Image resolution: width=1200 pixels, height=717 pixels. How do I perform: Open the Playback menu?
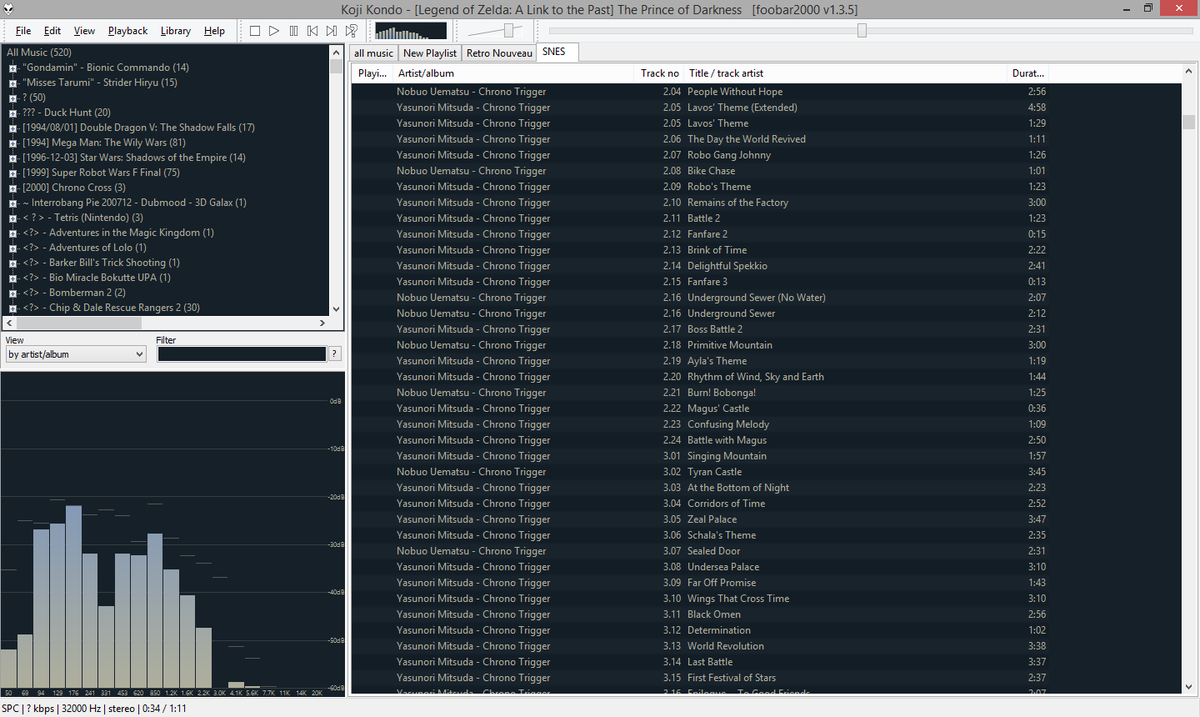pyautogui.click(x=128, y=31)
